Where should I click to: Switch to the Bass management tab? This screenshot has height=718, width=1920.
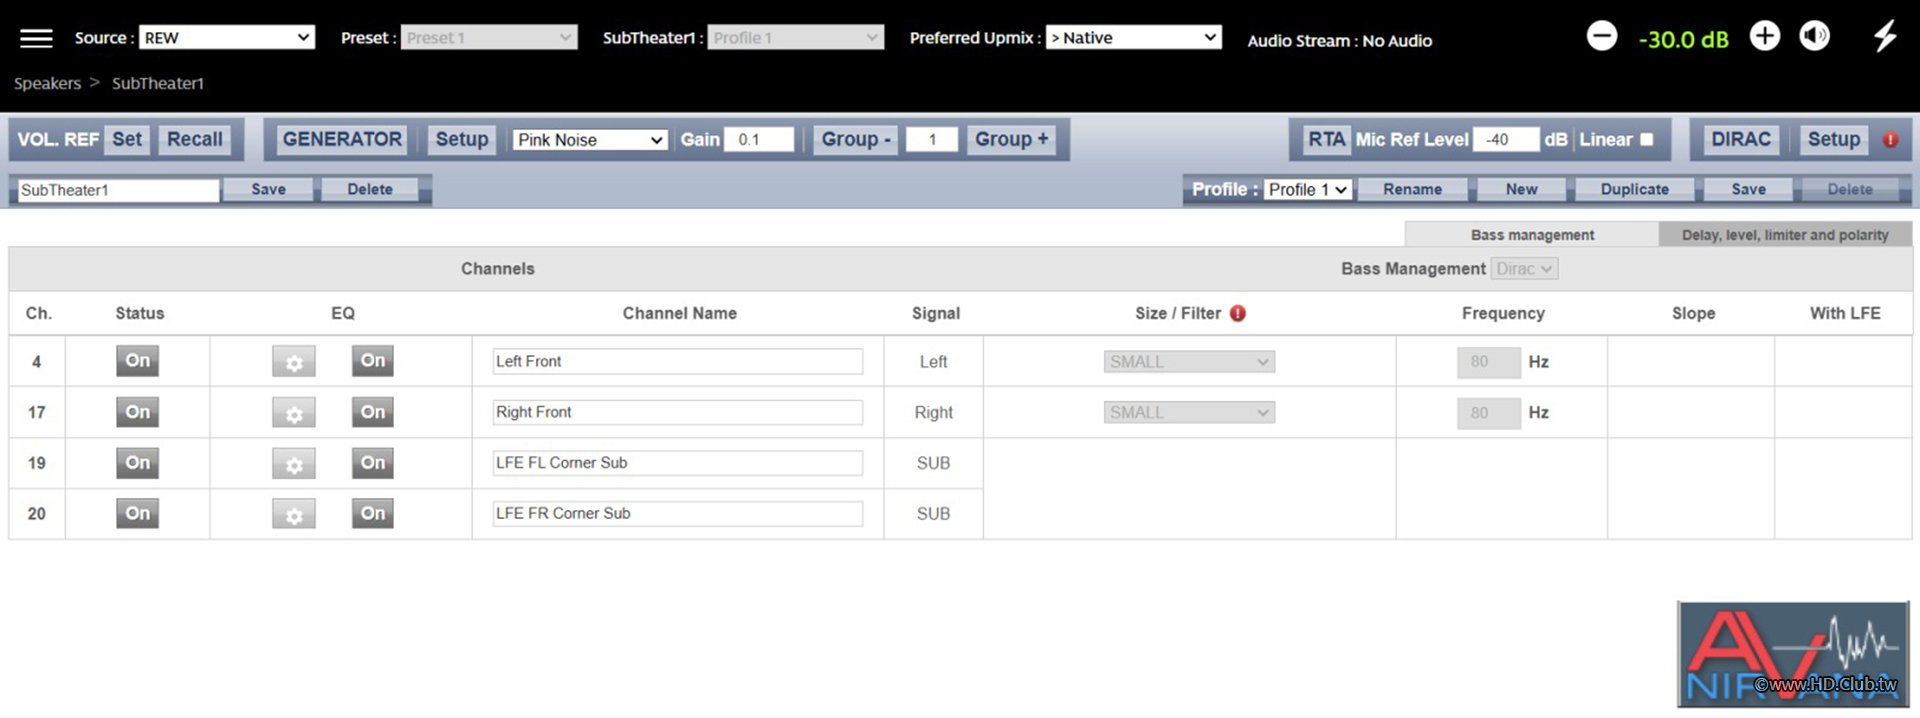[x=1532, y=235]
